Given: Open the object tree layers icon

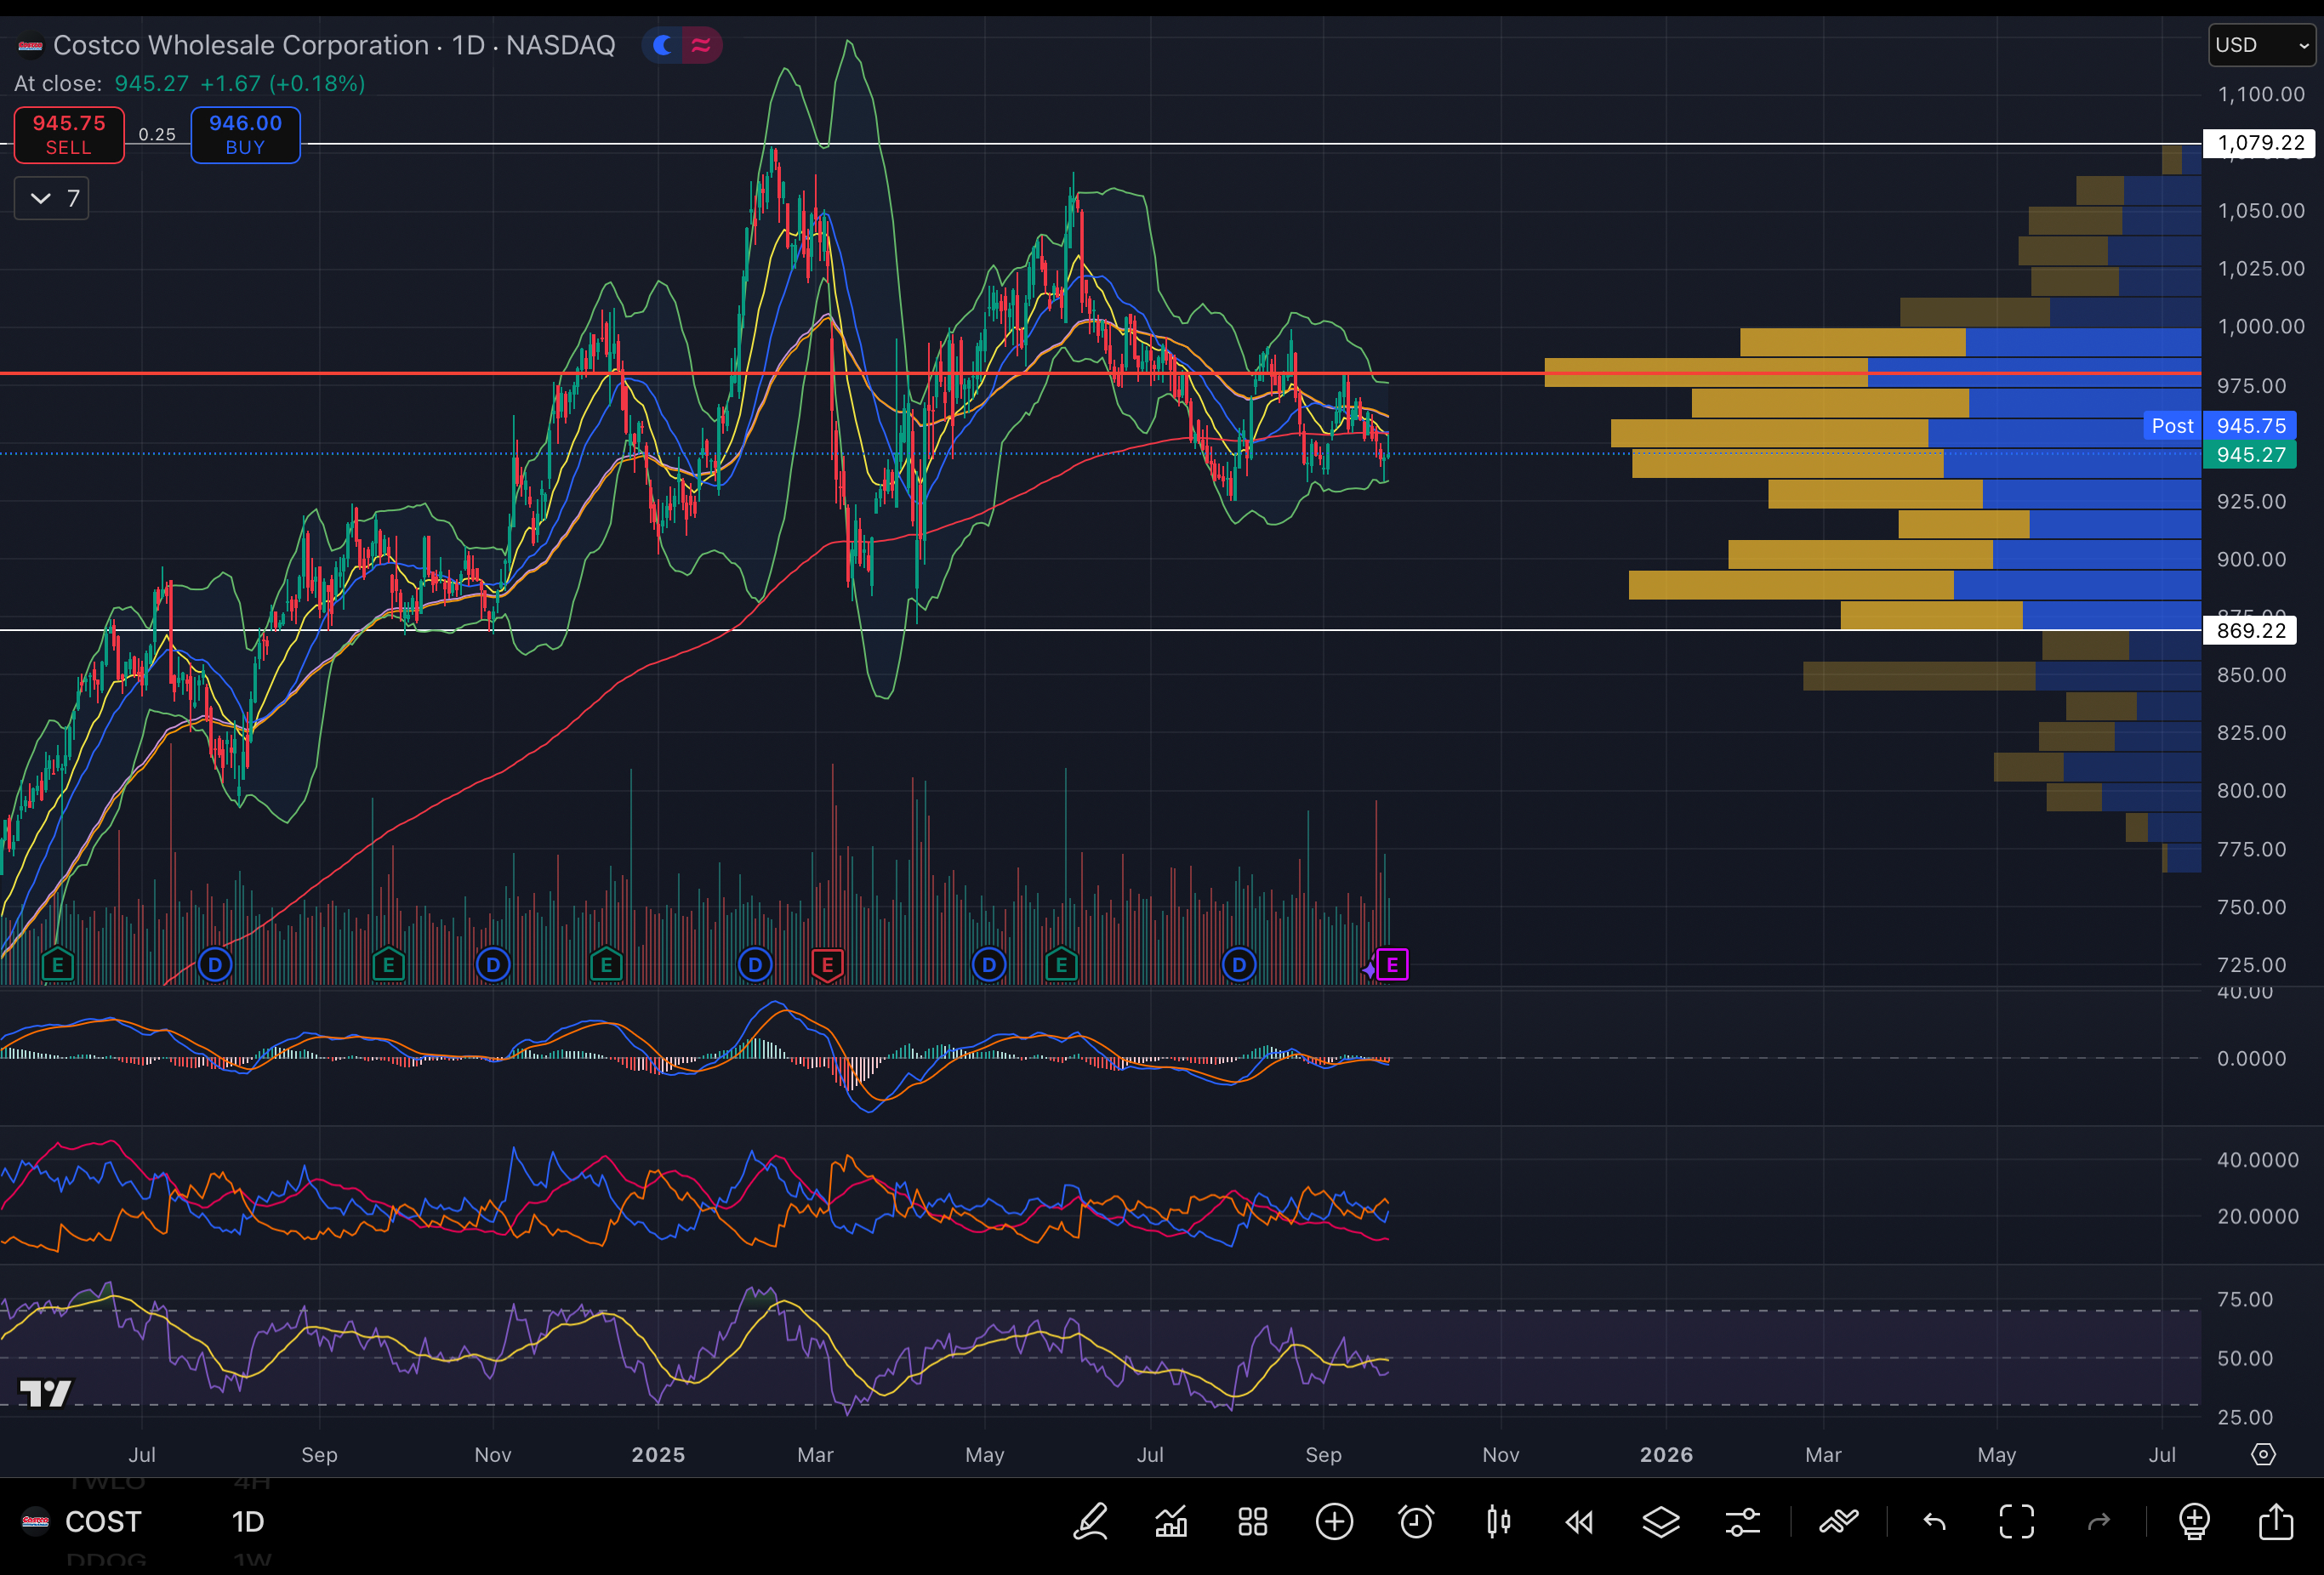Looking at the screenshot, I should 1661,1522.
